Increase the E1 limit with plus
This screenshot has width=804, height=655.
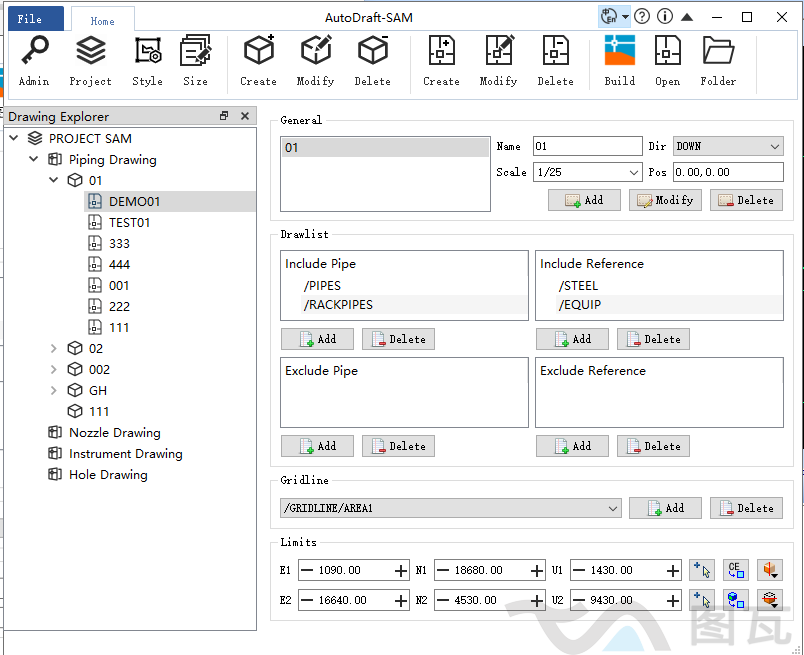click(401, 571)
